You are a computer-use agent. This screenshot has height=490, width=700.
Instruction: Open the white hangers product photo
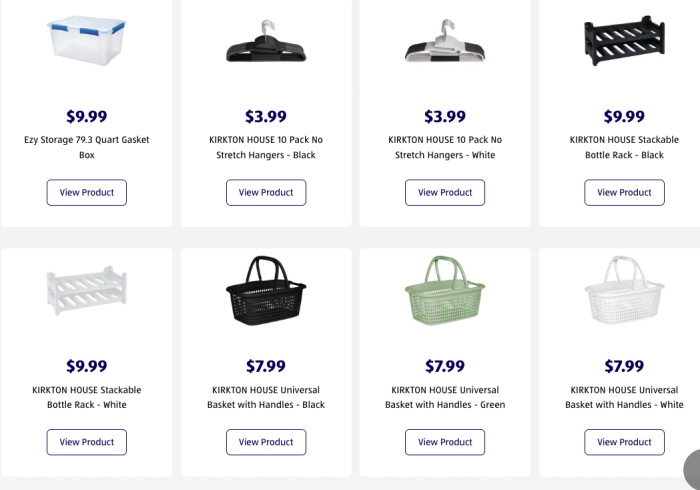[x=445, y=42]
